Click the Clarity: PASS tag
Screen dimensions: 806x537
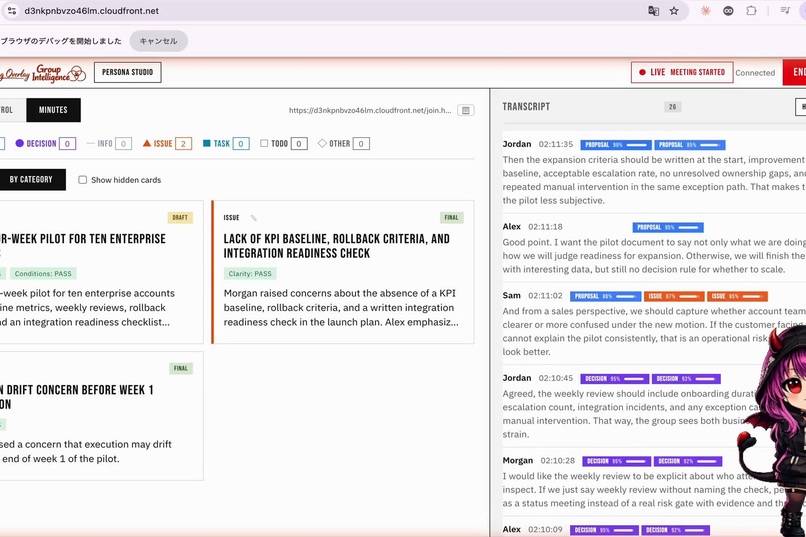click(250, 274)
